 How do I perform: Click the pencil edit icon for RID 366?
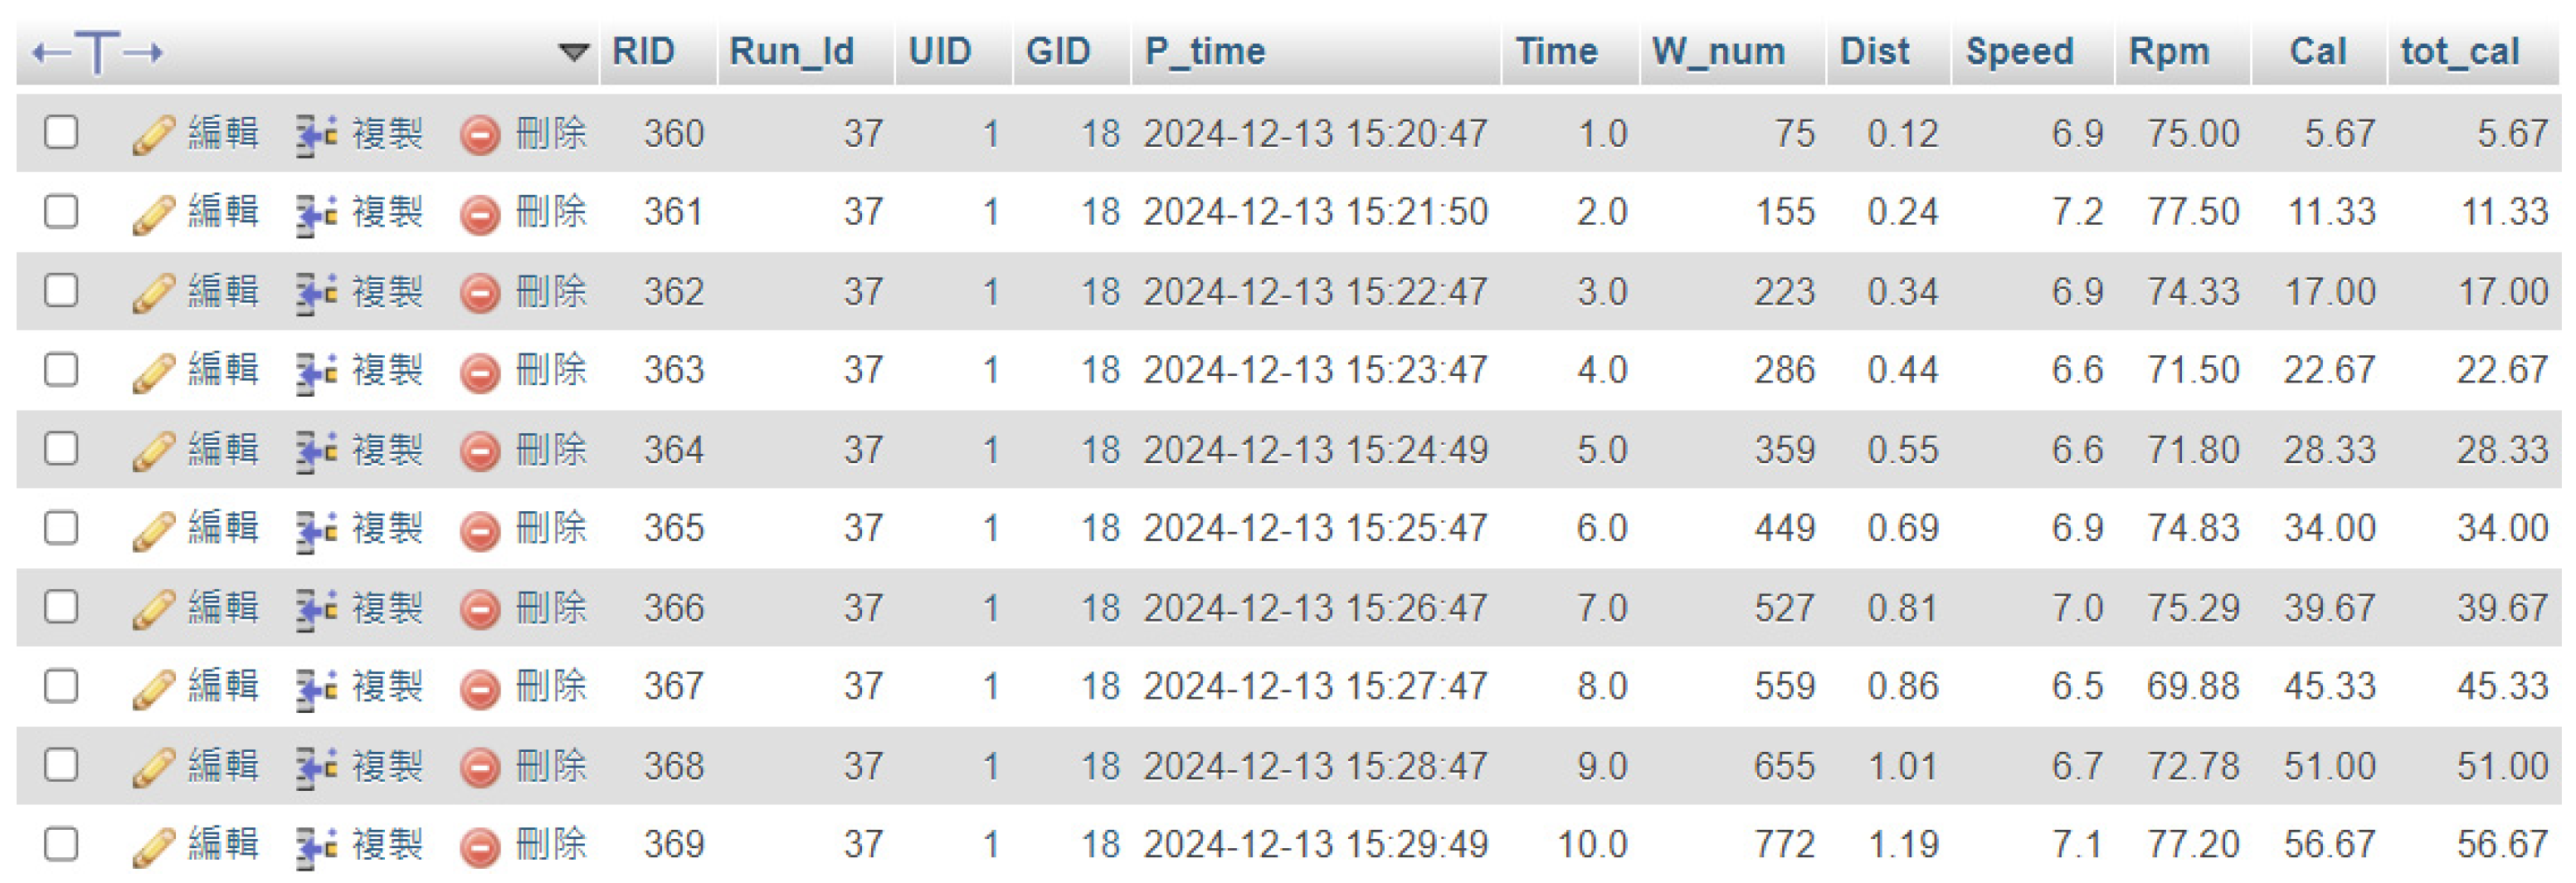153,608
